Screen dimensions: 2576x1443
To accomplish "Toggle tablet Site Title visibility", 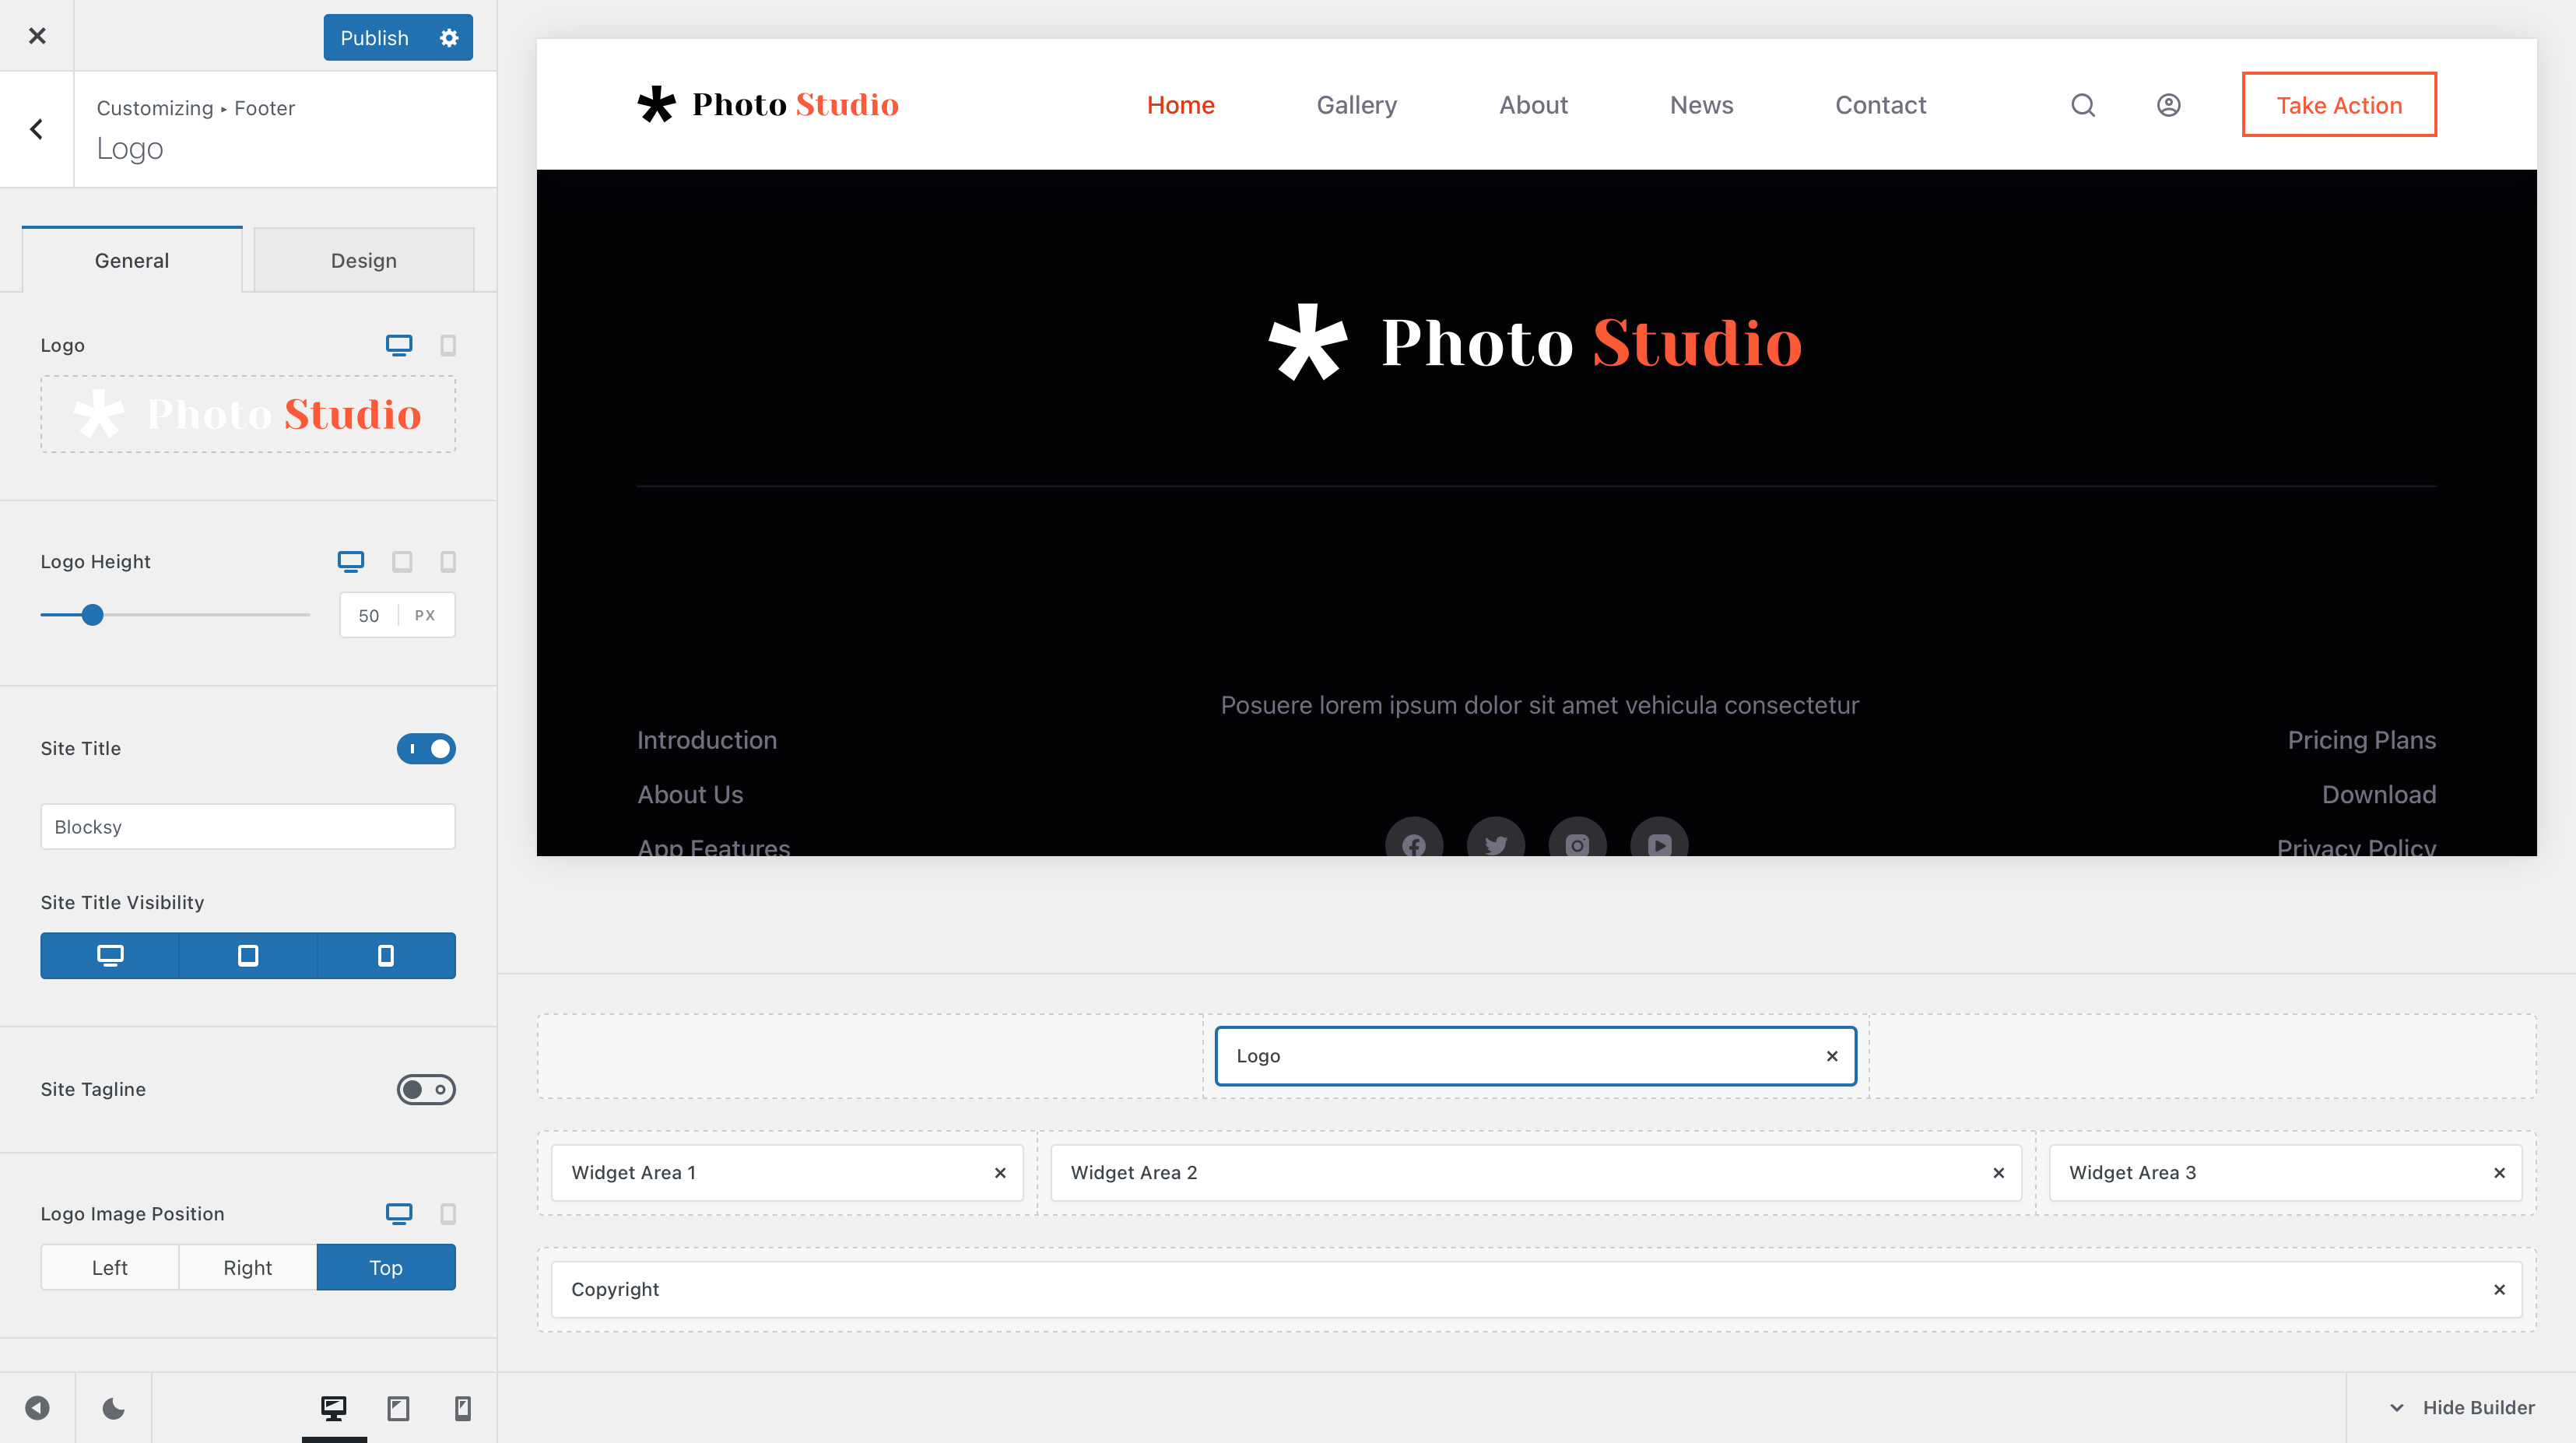I will (248, 955).
